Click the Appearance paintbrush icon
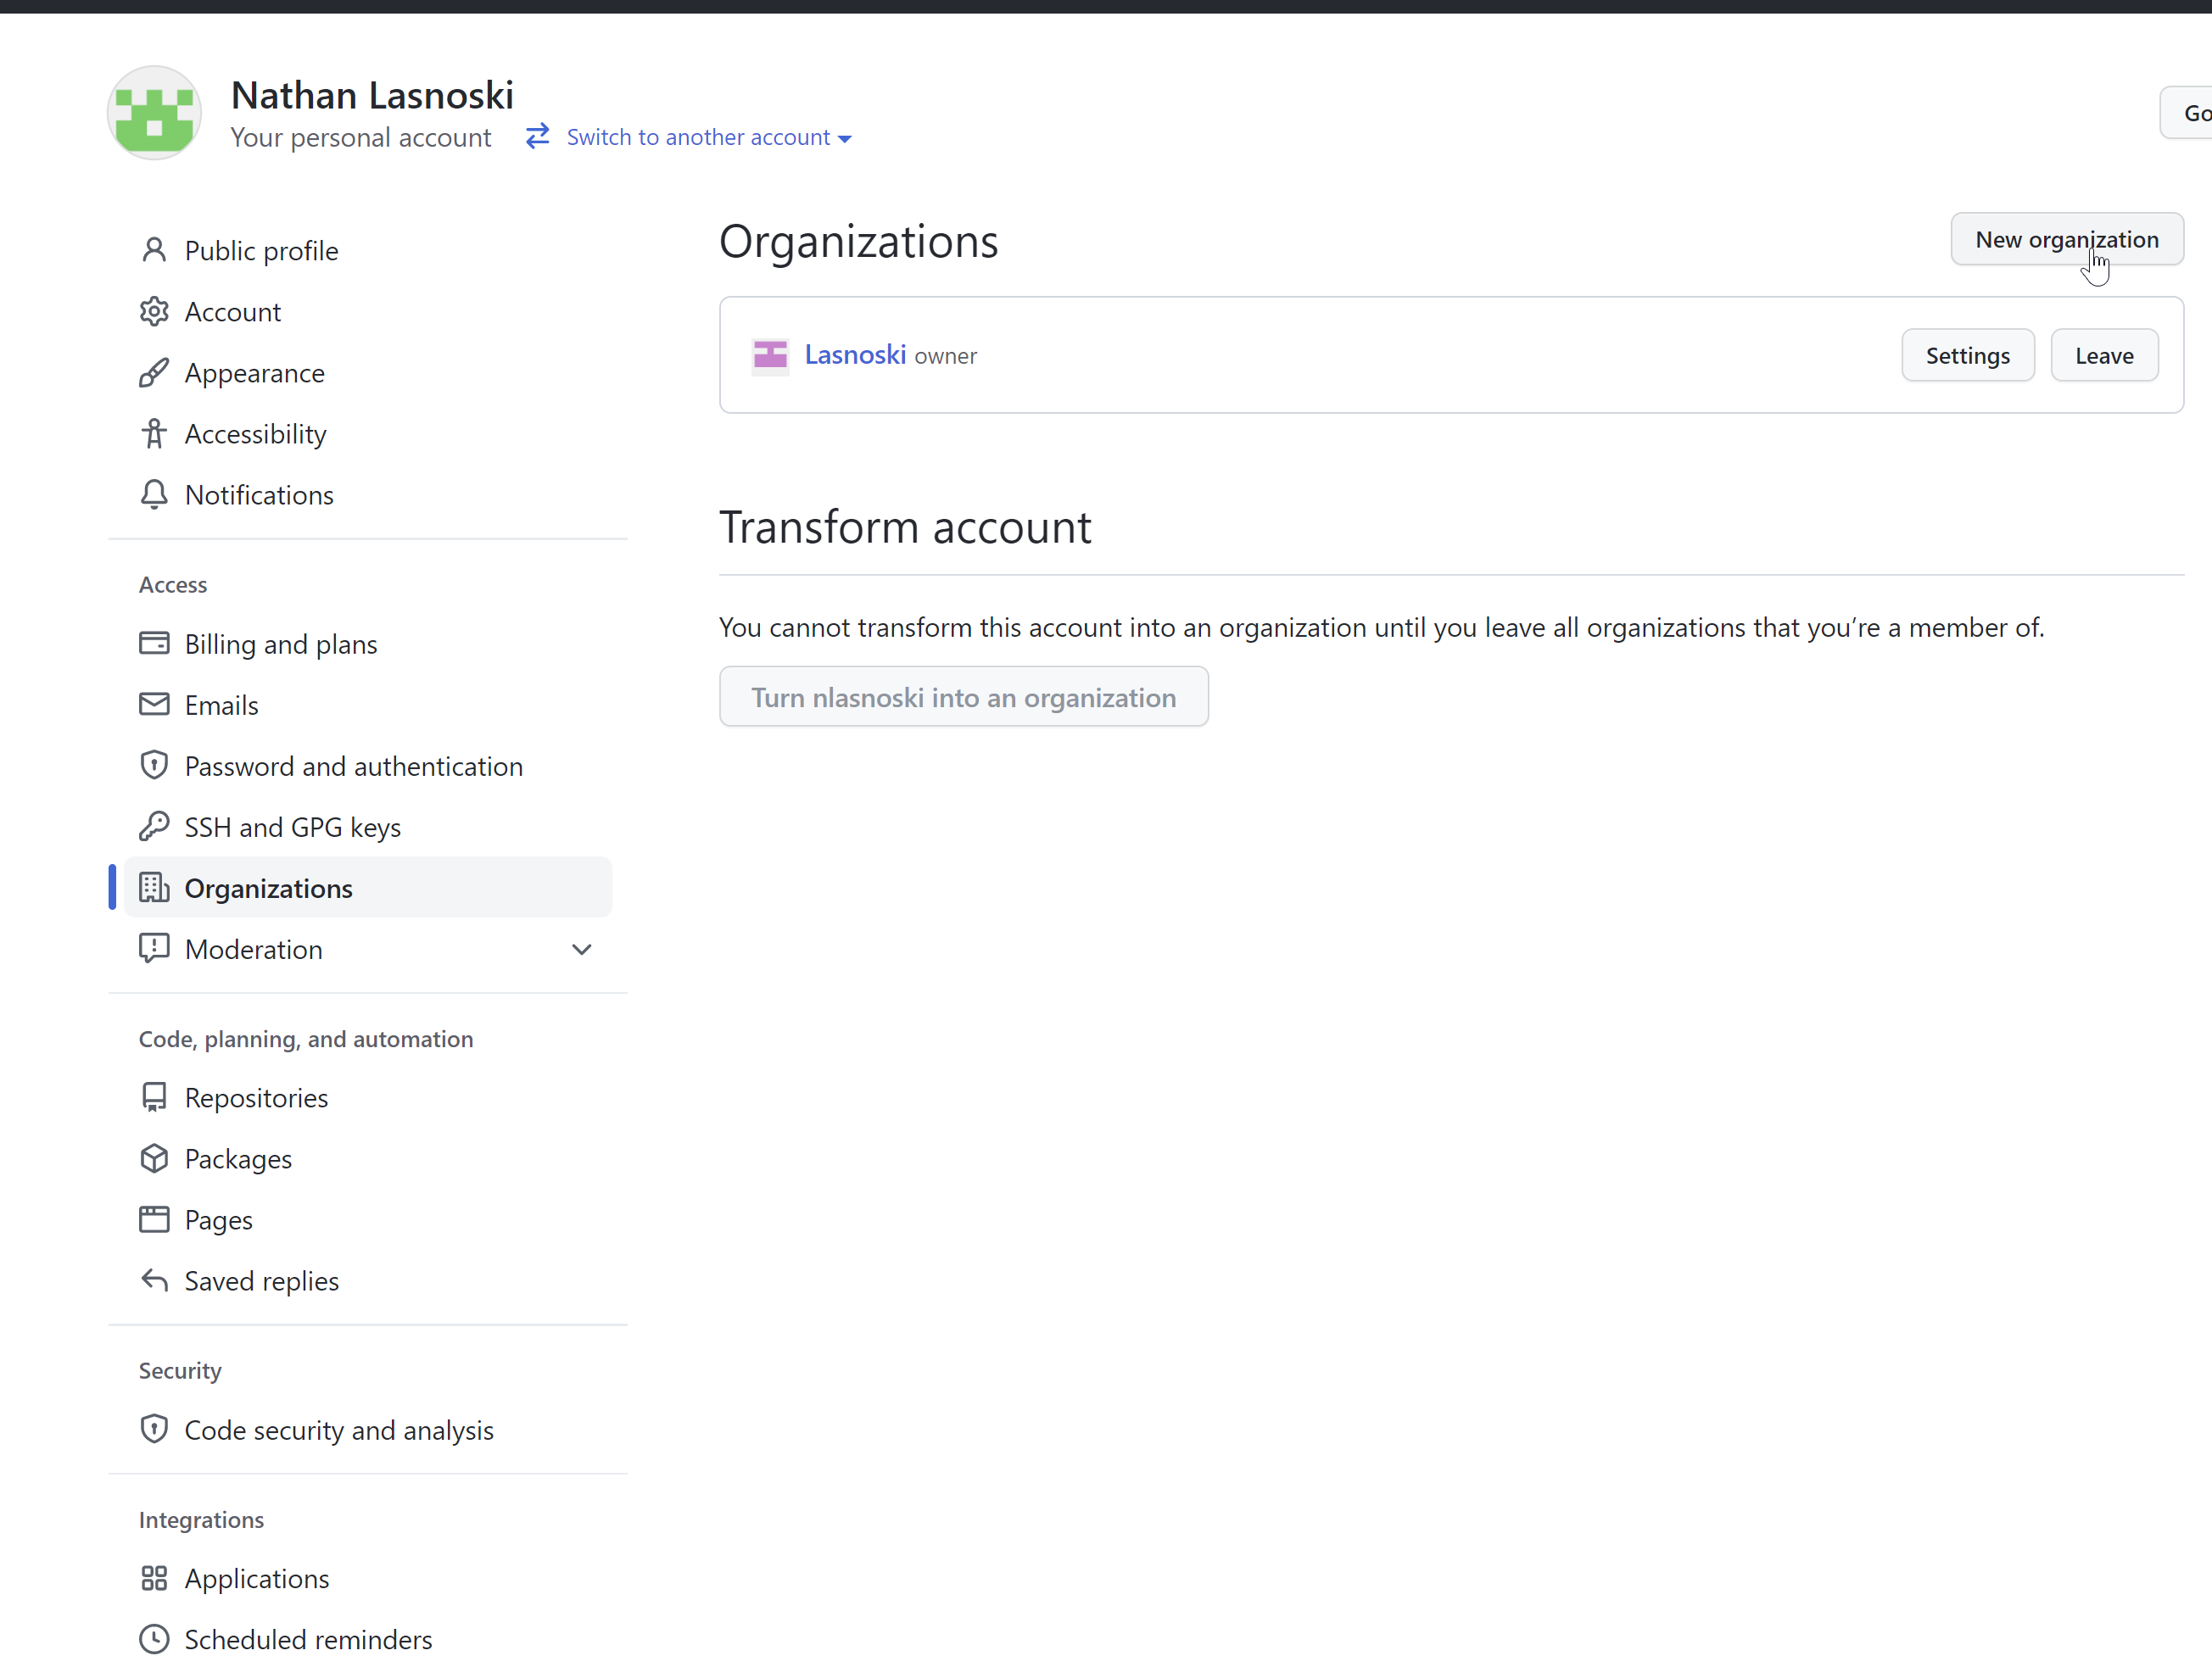 (154, 373)
